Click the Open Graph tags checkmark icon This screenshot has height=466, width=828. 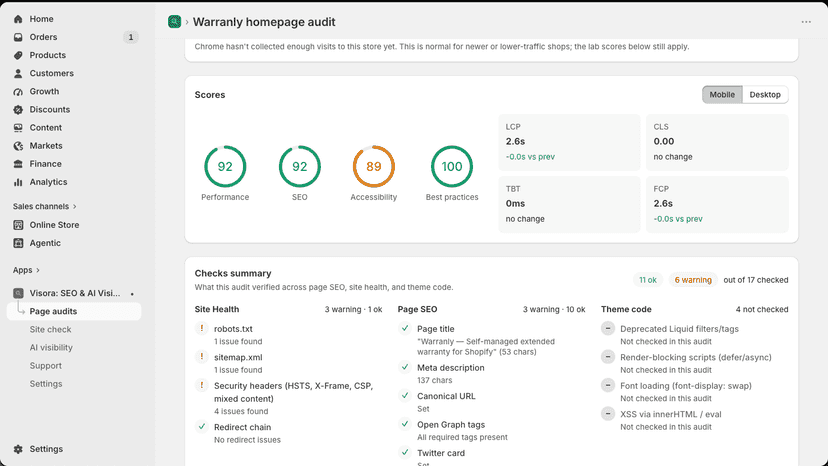pyautogui.click(x=405, y=424)
